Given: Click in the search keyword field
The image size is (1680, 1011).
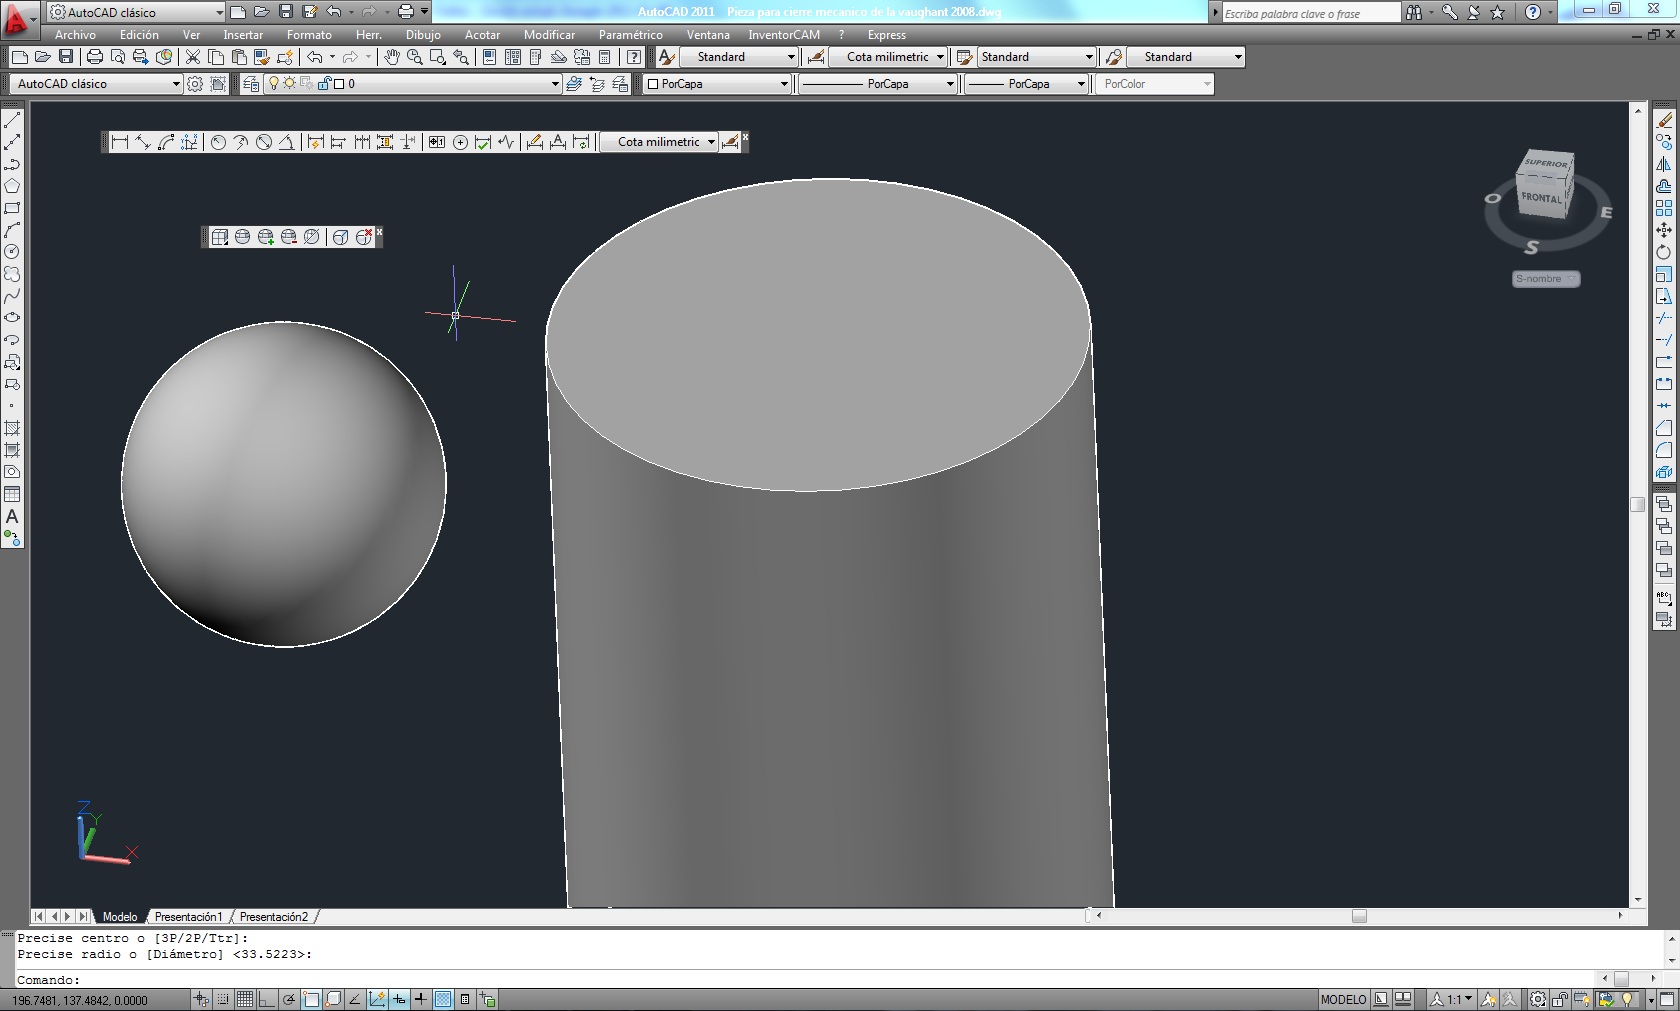Looking at the screenshot, I should (1311, 13).
